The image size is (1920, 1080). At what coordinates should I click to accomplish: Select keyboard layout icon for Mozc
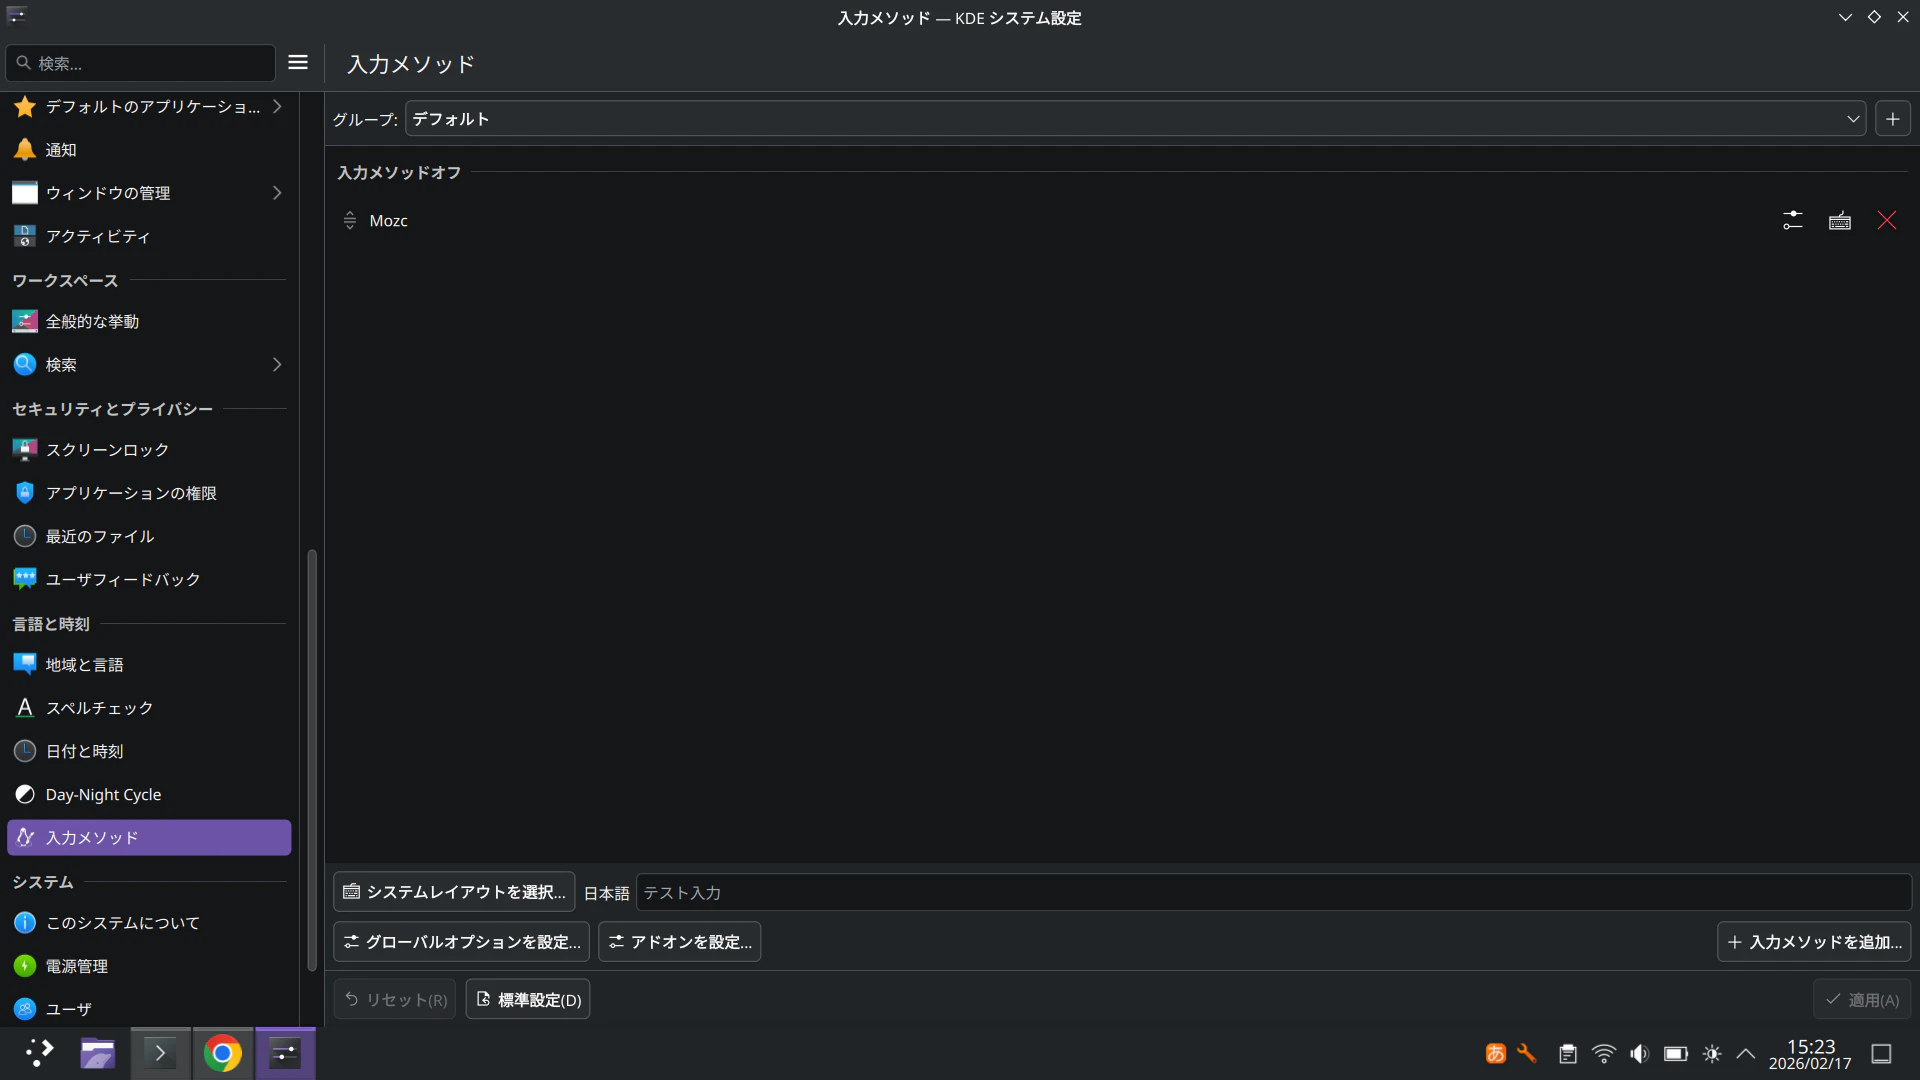click(x=1840, y=220)
